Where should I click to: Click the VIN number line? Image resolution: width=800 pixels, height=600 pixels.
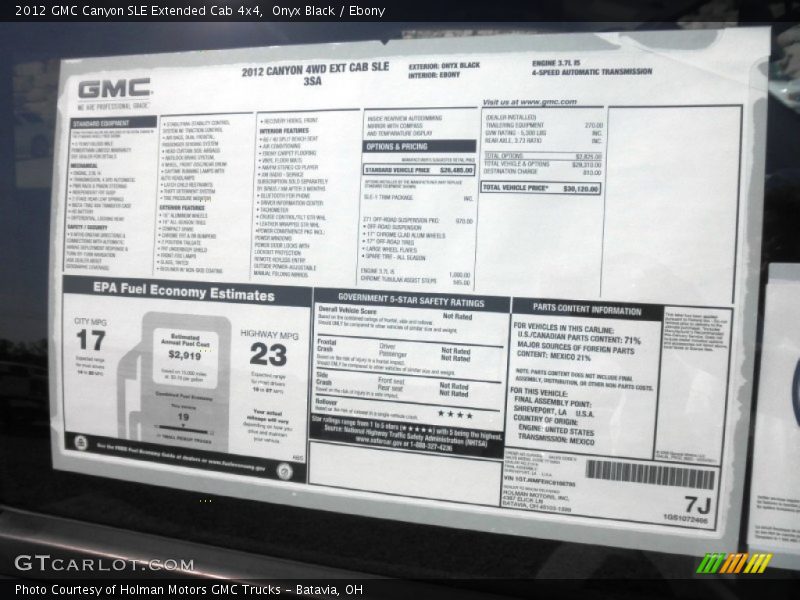pyautogui.click(x=539, y=481)
